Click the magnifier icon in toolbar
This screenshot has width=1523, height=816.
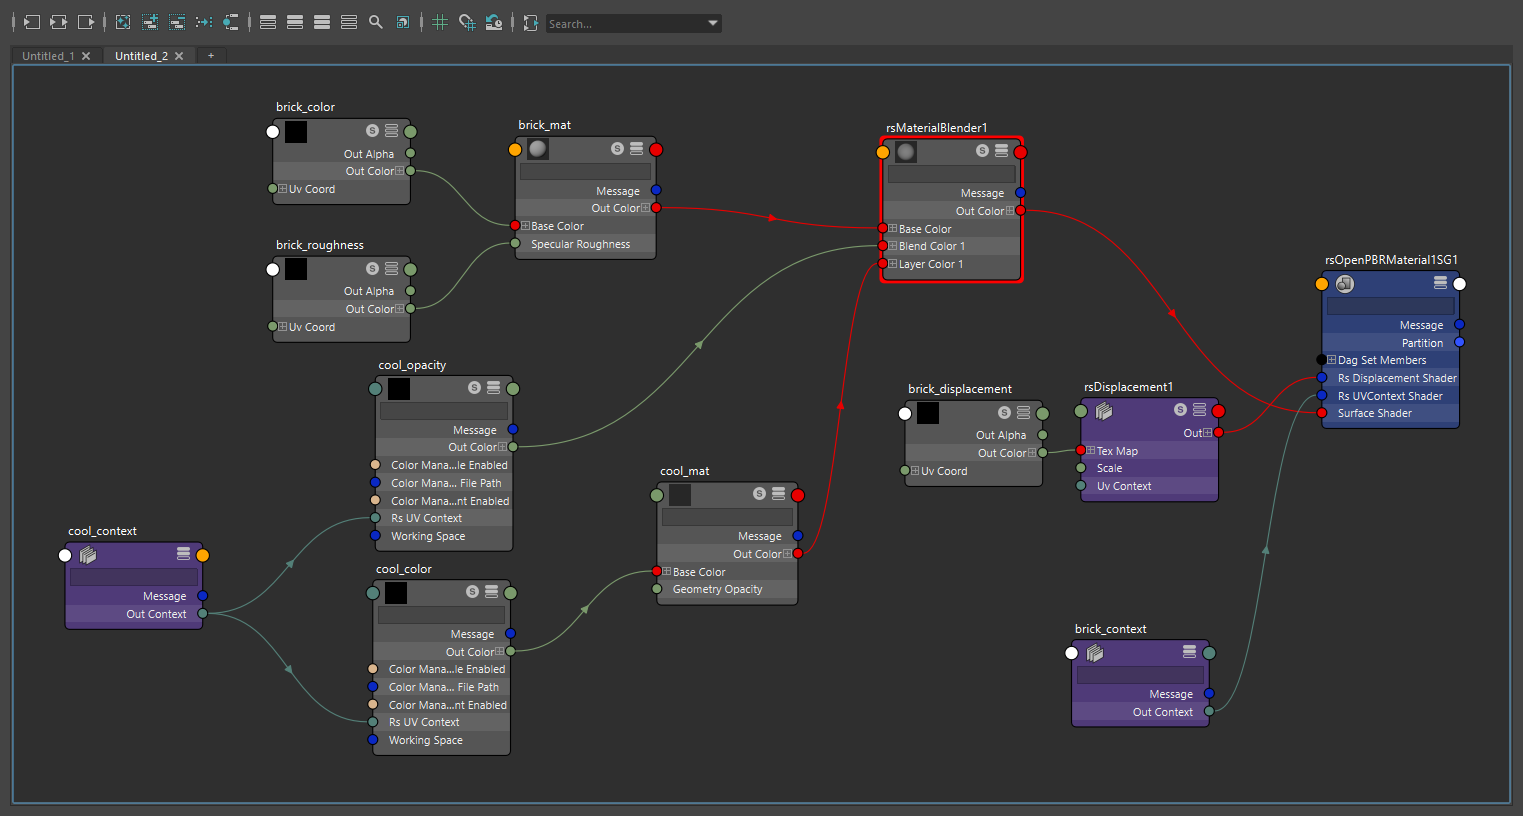[376, 22]
